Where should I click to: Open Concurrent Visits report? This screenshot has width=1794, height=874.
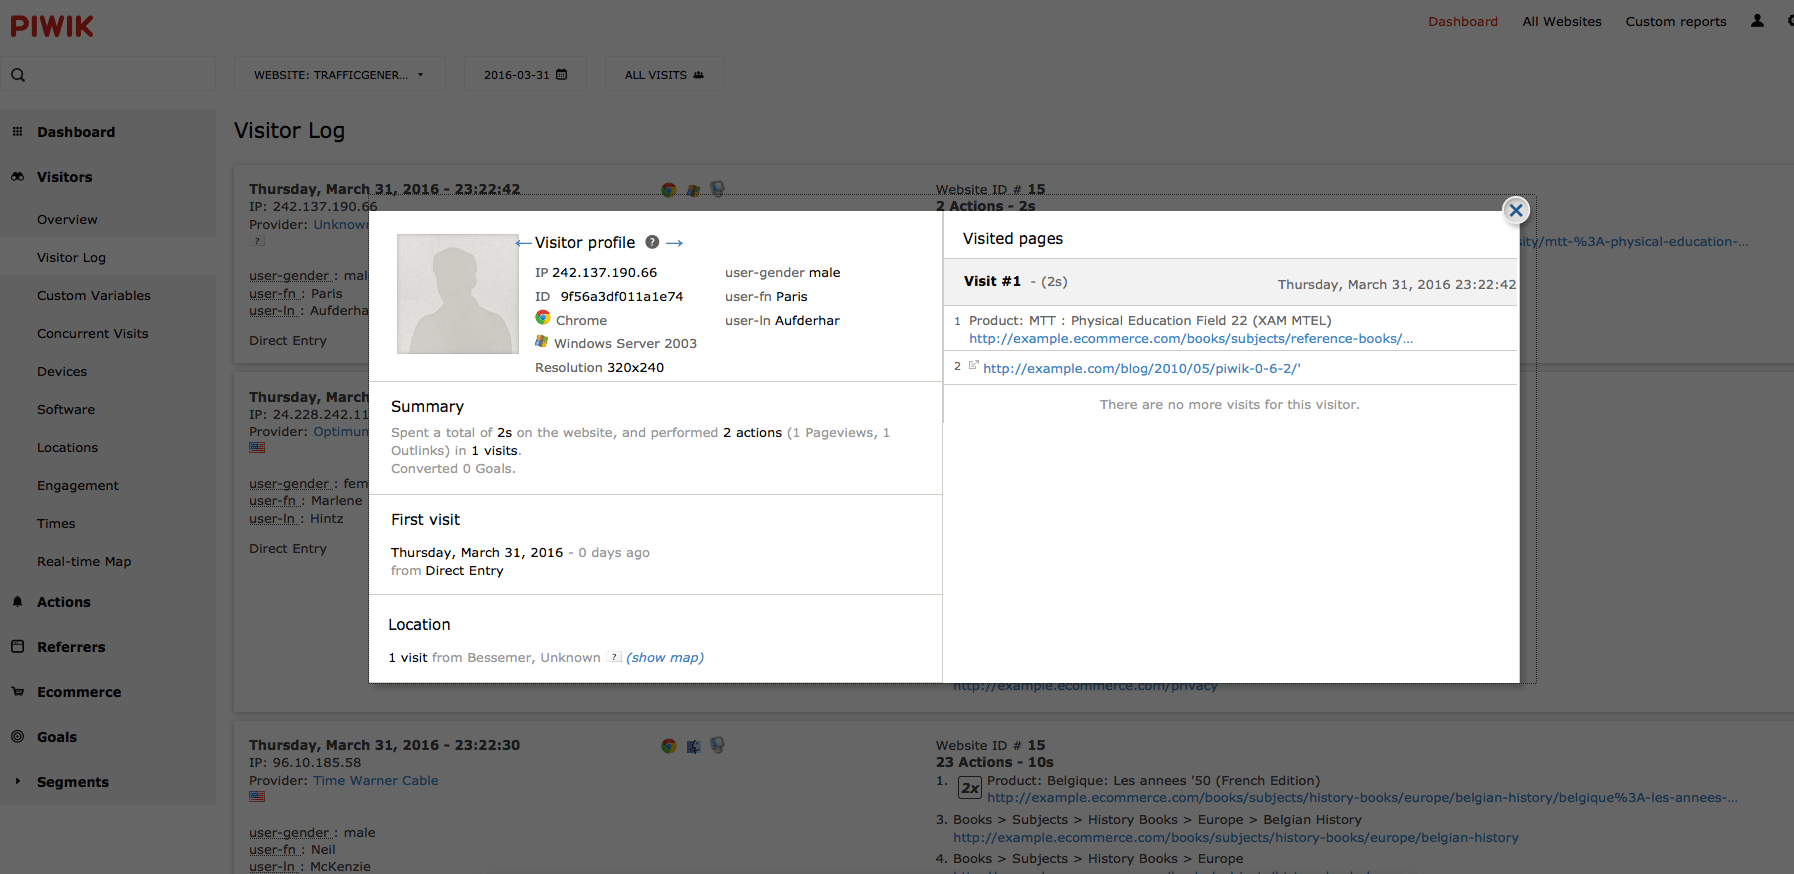coord(92,334)
